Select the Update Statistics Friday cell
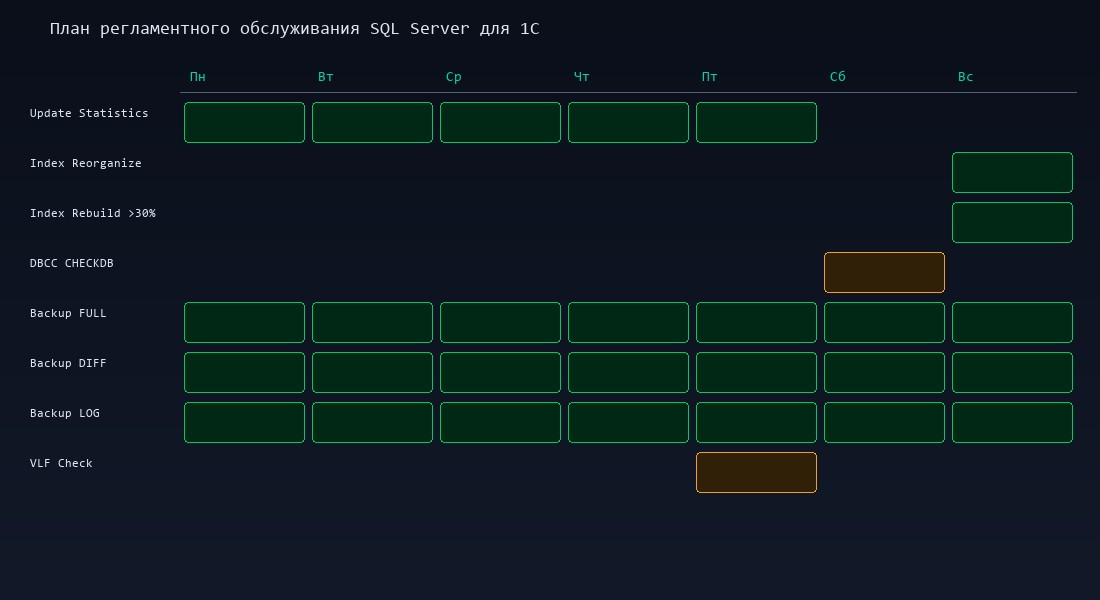 [756, 122]
